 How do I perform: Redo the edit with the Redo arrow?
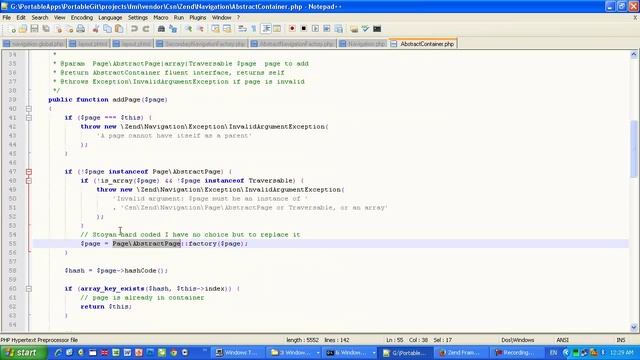[145, 29]
